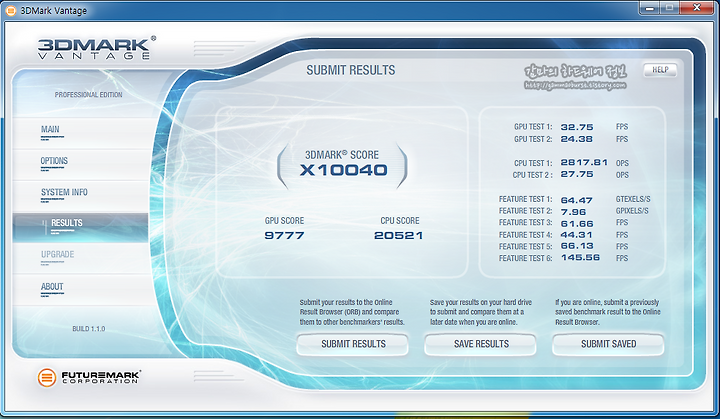The image size is (720, 419).
Task: Click the Submit Results button
Action: [353, 344]
